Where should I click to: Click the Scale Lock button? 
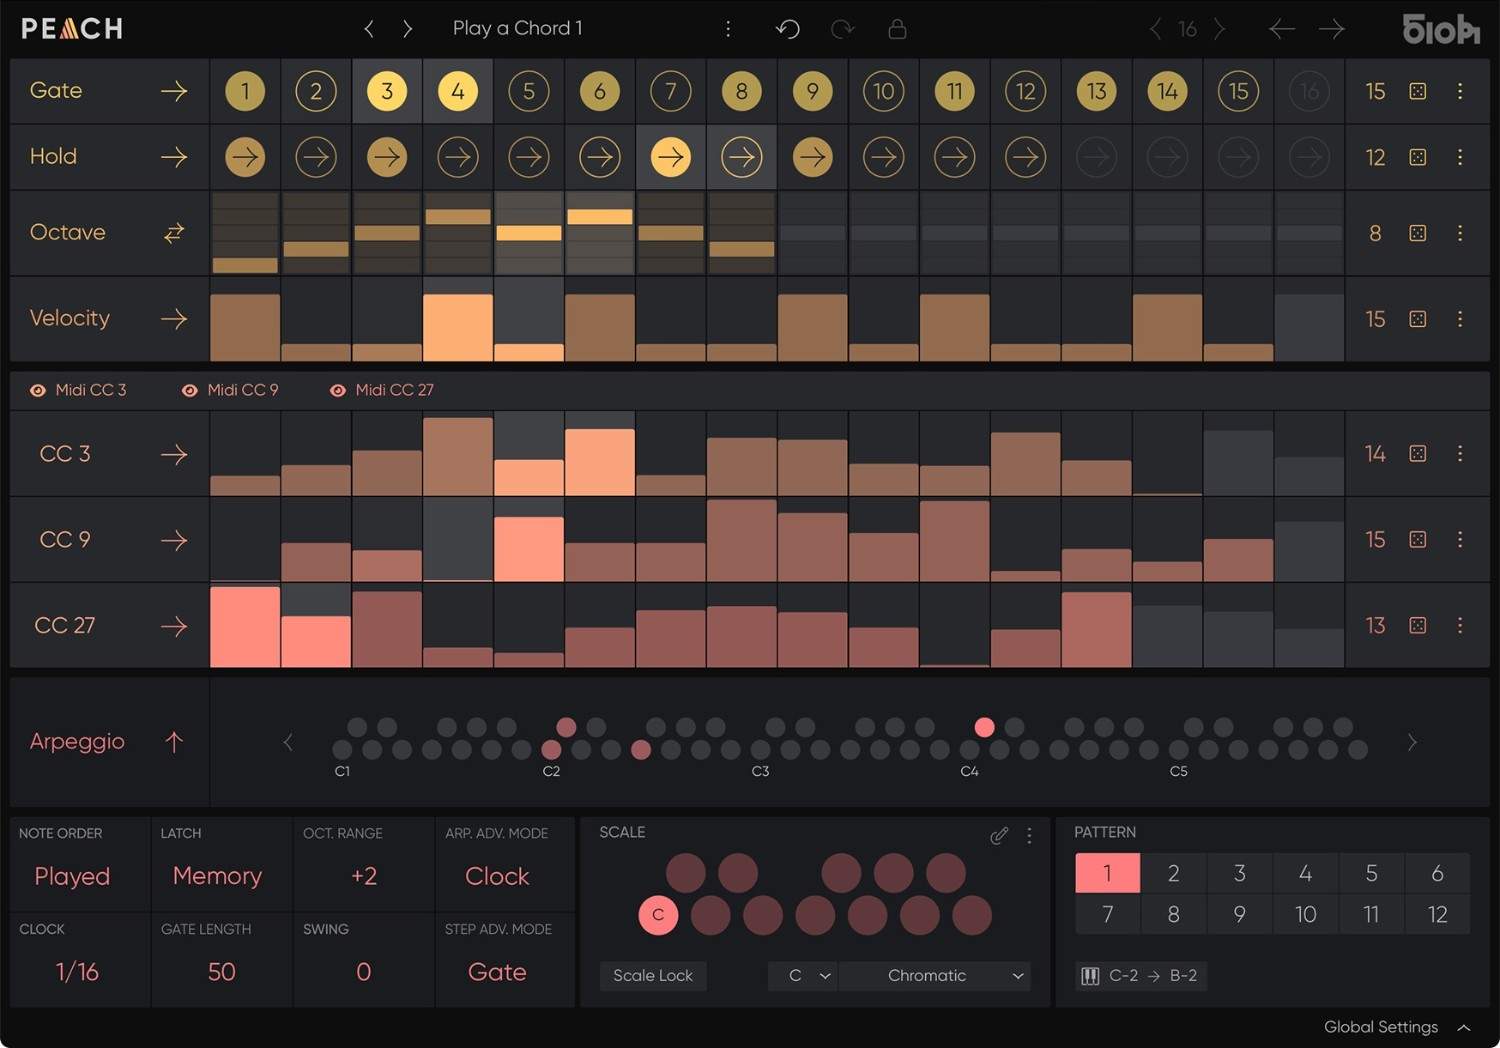point(653,976)
